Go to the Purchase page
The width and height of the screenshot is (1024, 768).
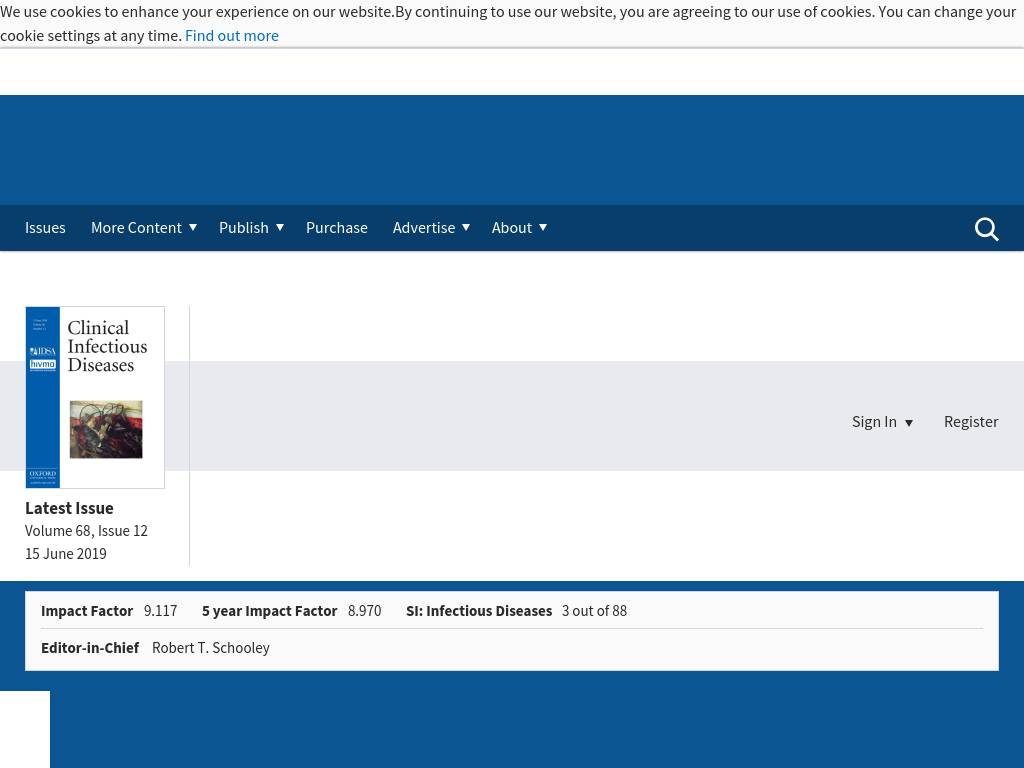pos(336,227)
